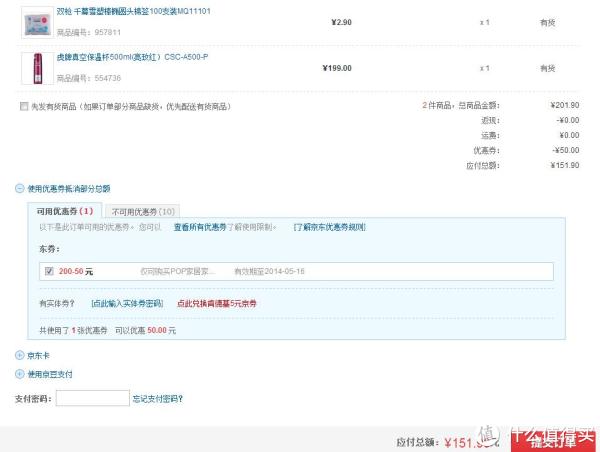Click 点此输入实体券密码 link

[x=127, y=304]
